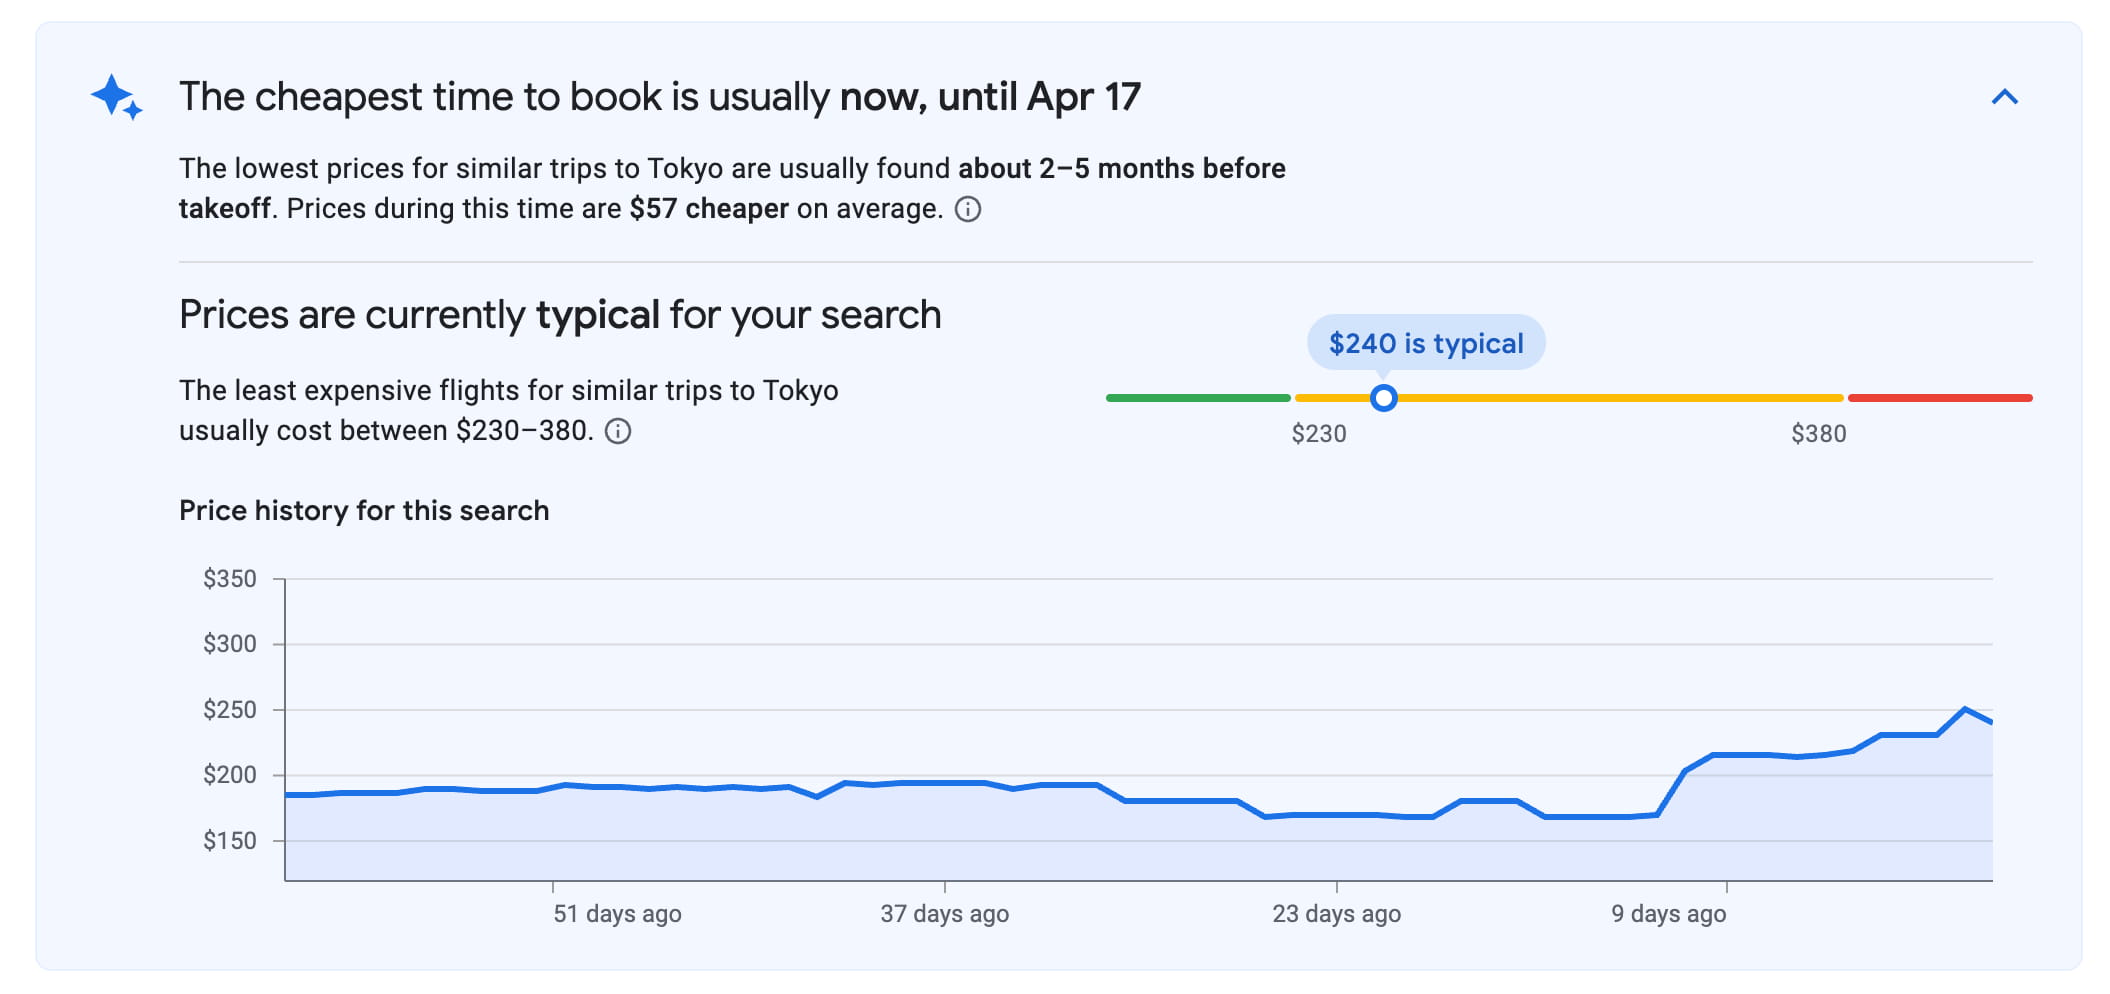Click "Prices are currently typical" heading
Viewport: 2110px width, 994px height.
point(560,315)
